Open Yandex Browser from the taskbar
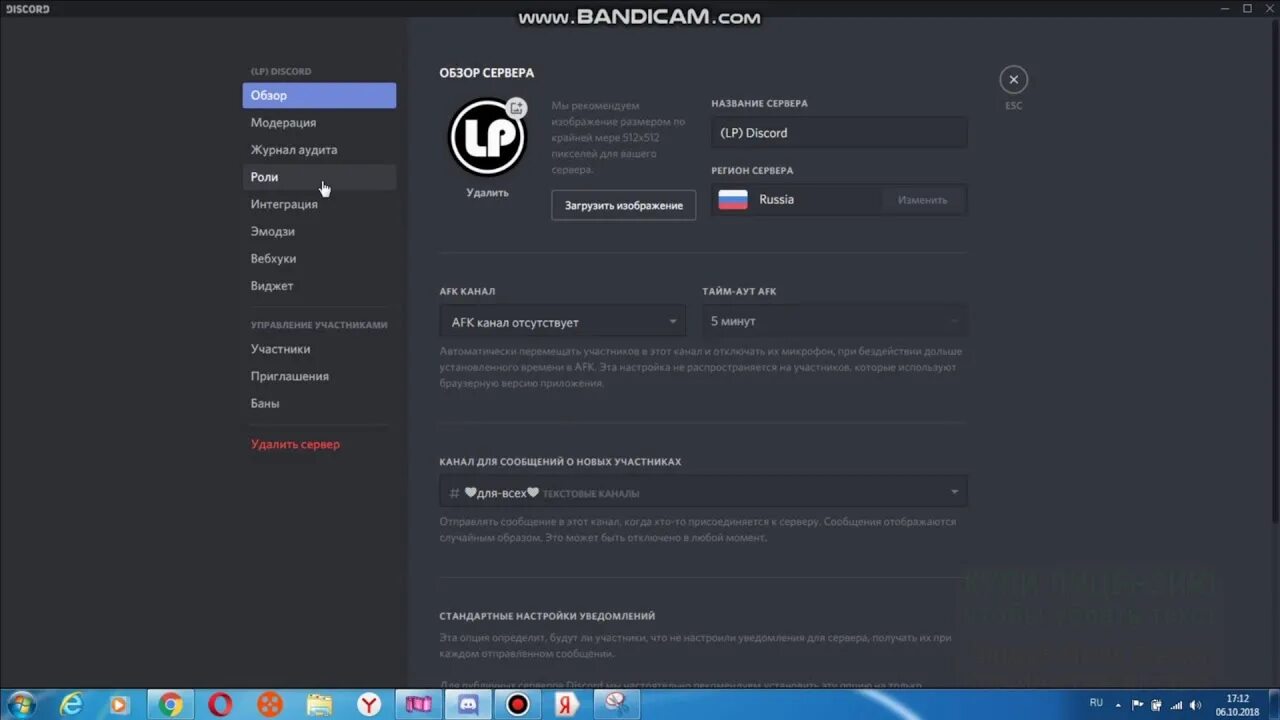The image size is (1280, 720). coord(369,704)
